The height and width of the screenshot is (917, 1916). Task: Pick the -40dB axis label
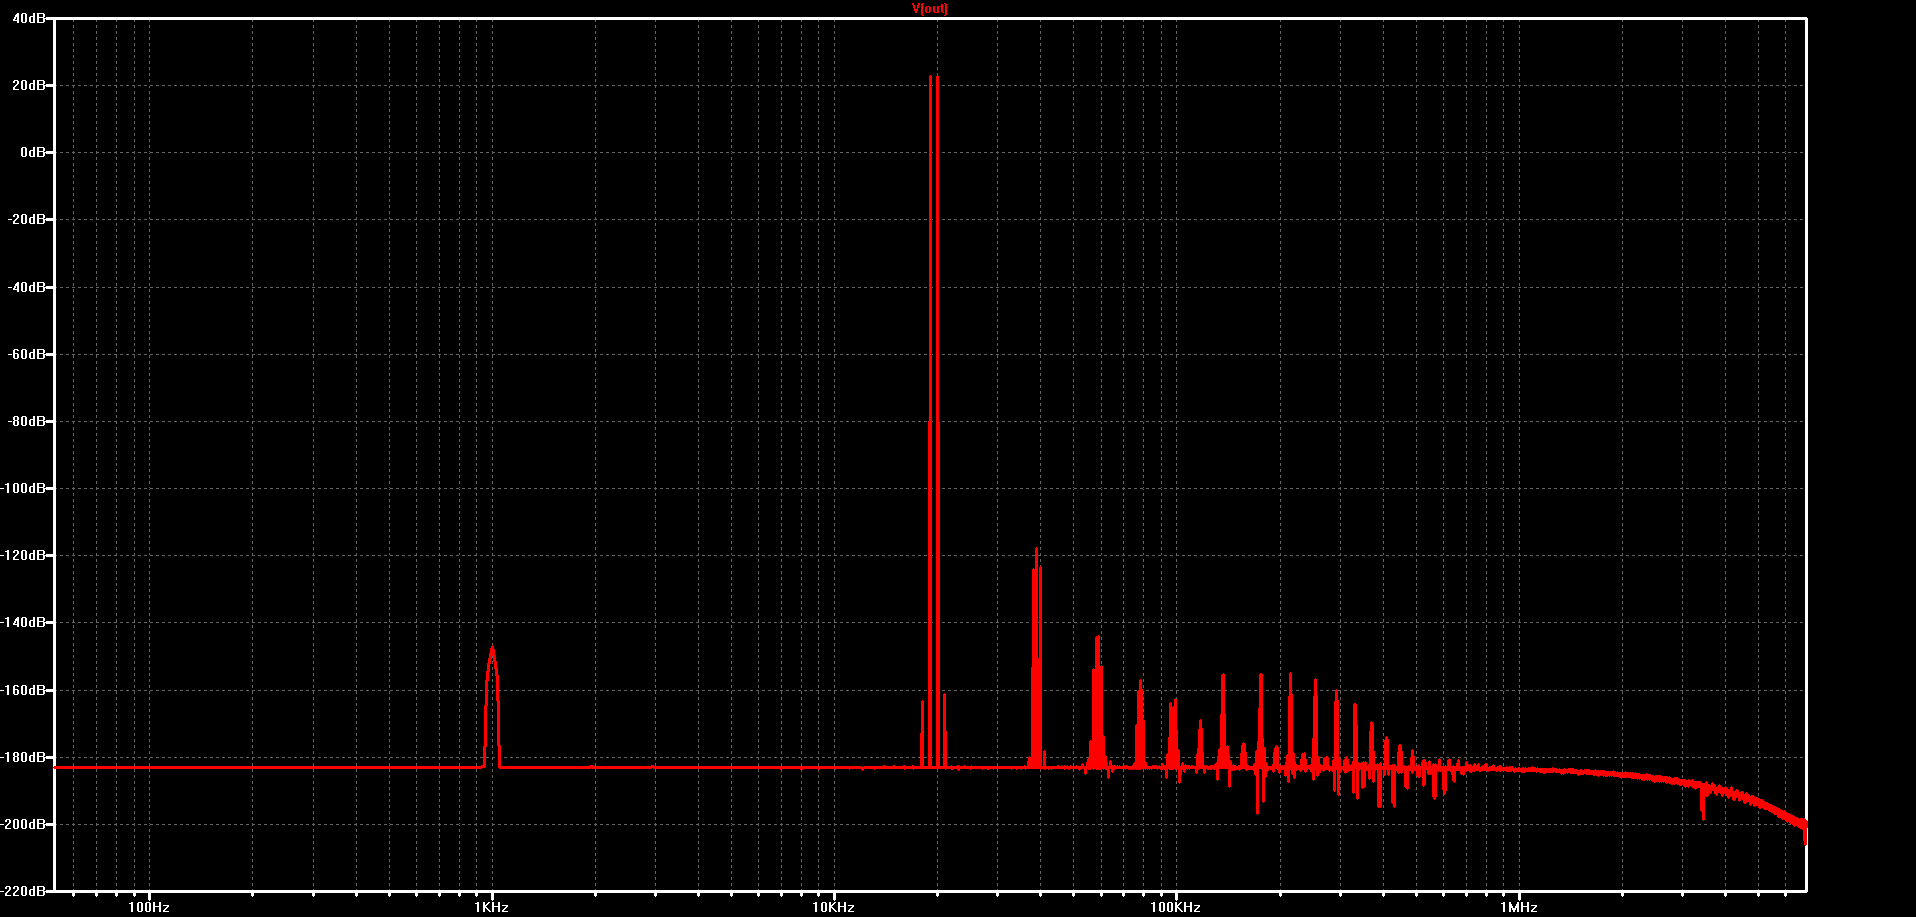(x=26, y=287)
